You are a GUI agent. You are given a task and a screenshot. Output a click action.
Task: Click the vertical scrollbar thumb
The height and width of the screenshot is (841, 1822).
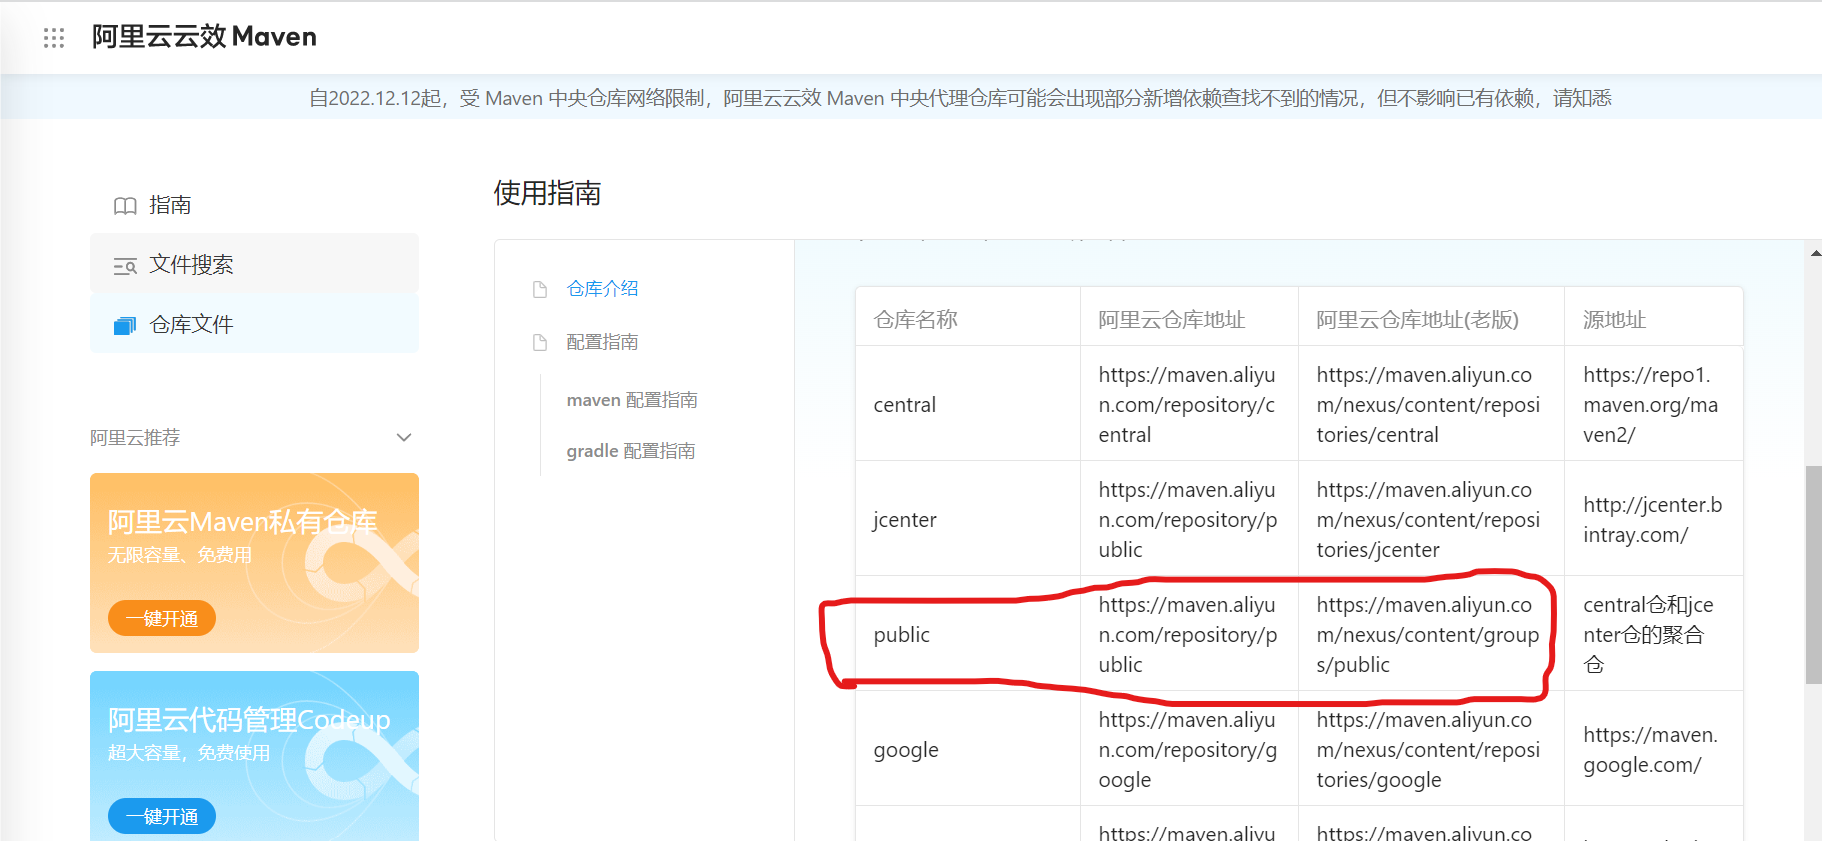point(1814,575)
